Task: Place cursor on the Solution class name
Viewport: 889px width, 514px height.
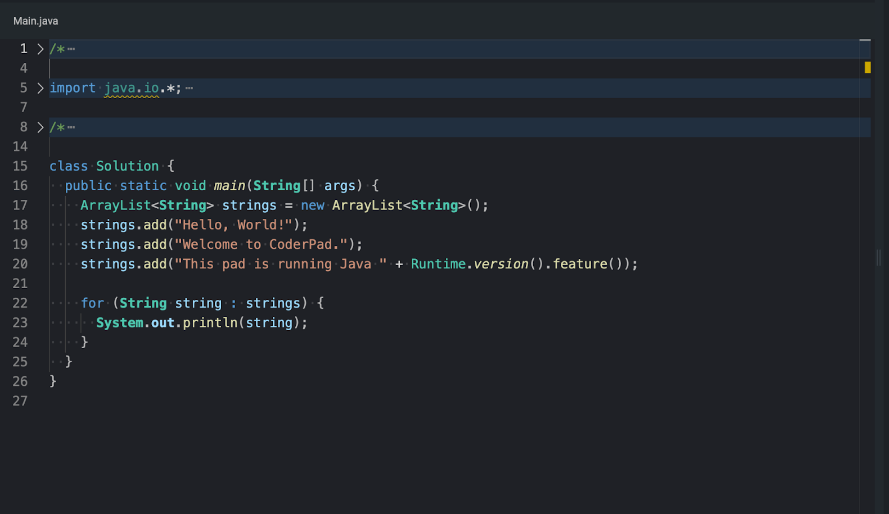Action: 127,166
